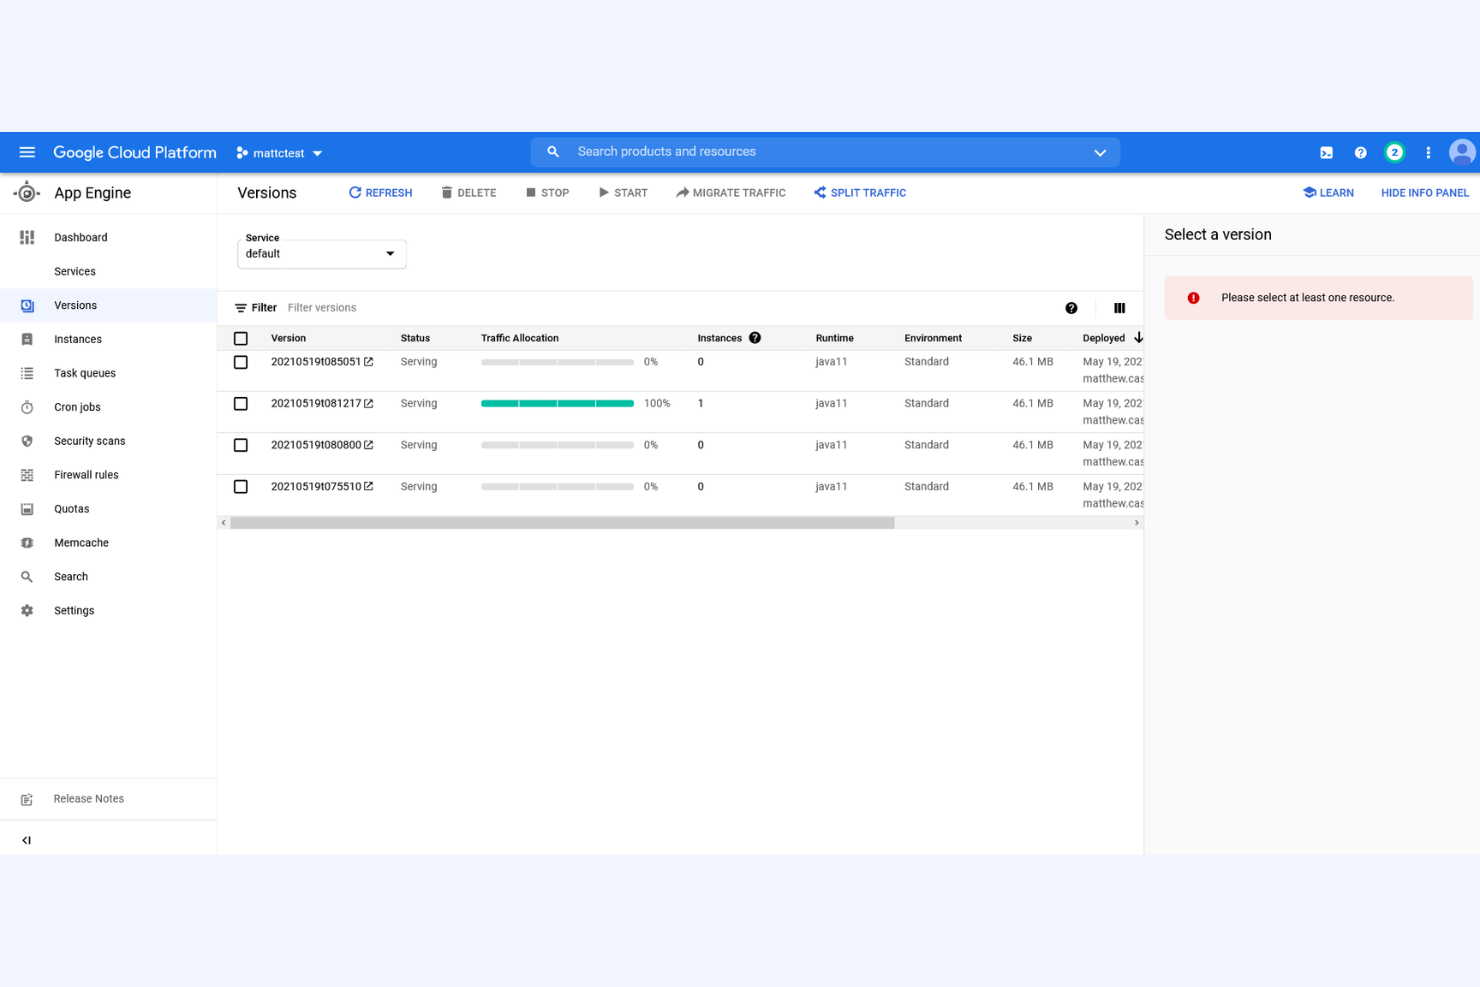Open the mattctest project selector
This screenshot has width=1480, height=987.
[x=278, y=152]
